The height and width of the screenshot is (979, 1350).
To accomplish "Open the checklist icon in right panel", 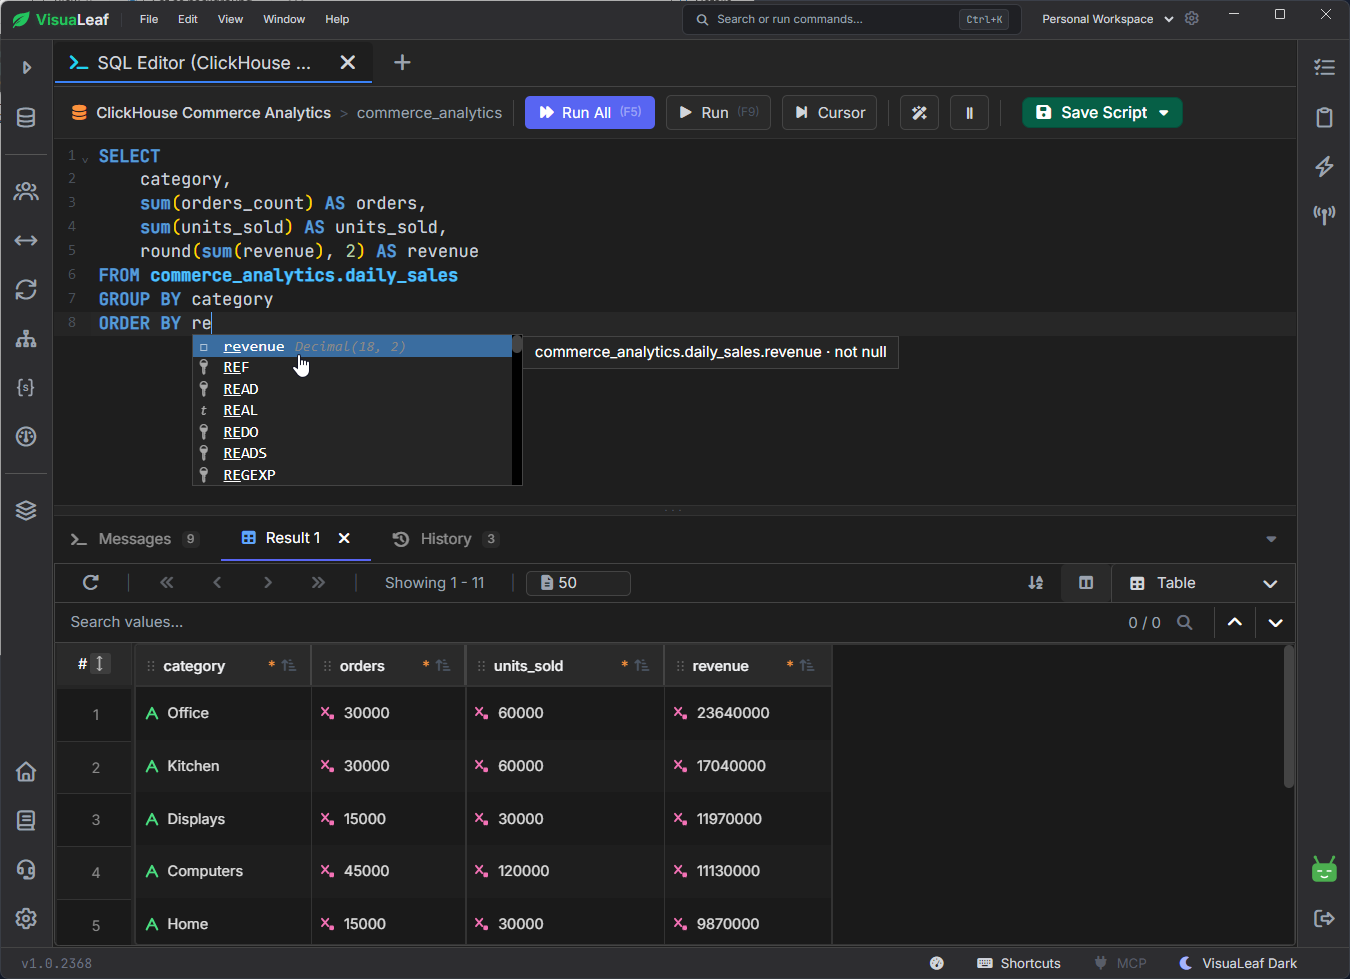I will click(1325, 68).
